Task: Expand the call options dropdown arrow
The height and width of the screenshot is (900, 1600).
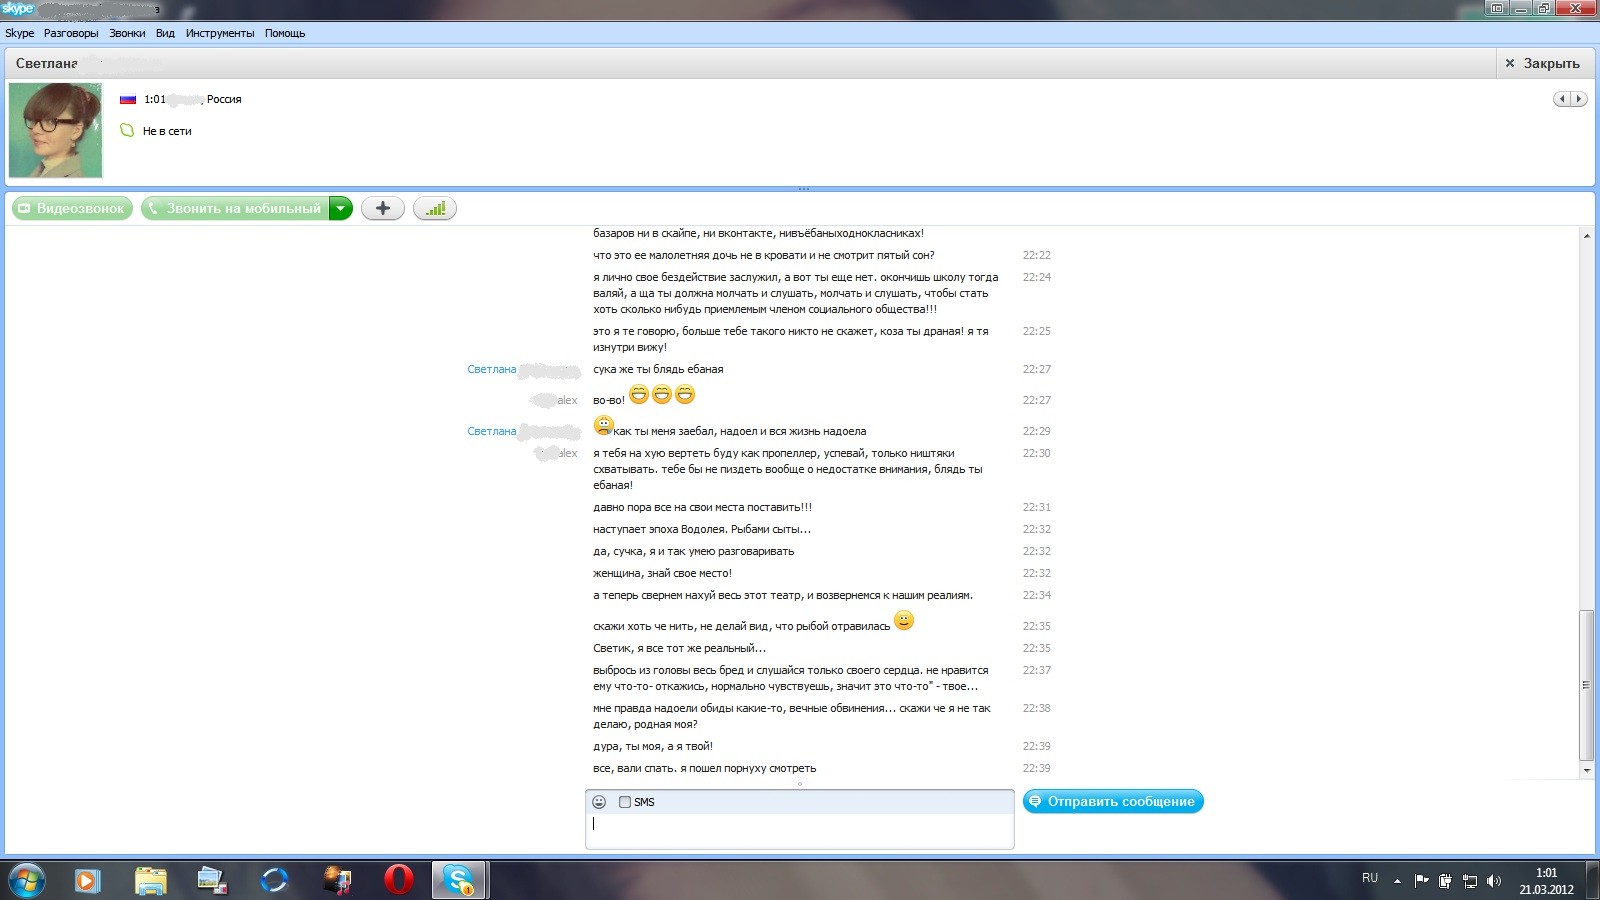Action: click(341, 209)
